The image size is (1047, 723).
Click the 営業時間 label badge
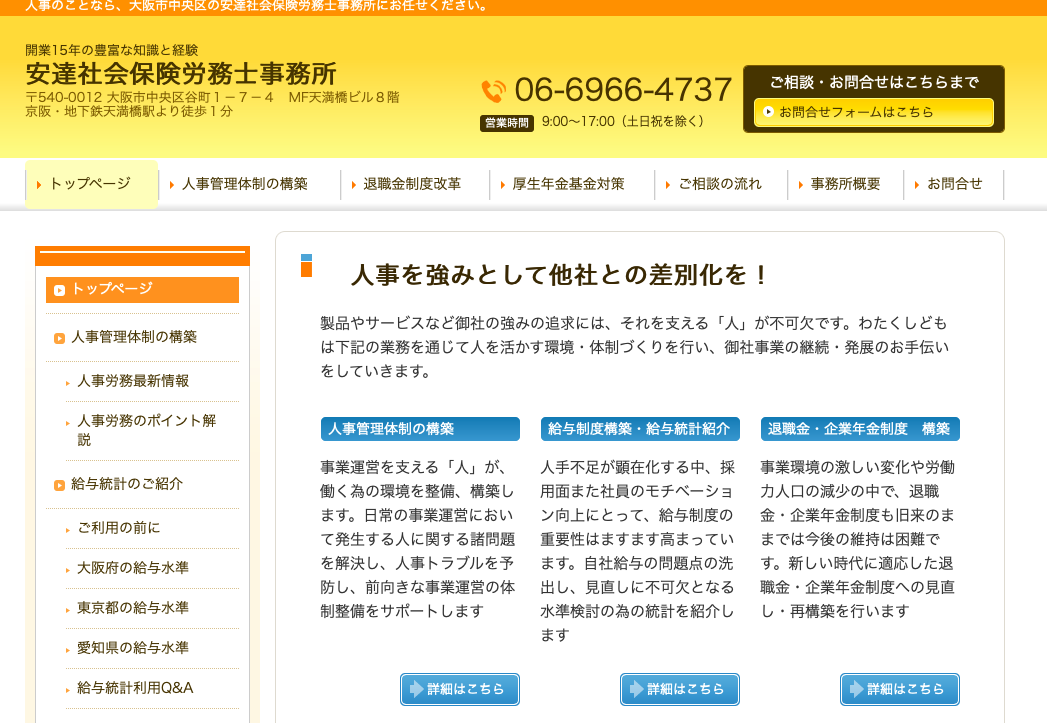point(505,121)
